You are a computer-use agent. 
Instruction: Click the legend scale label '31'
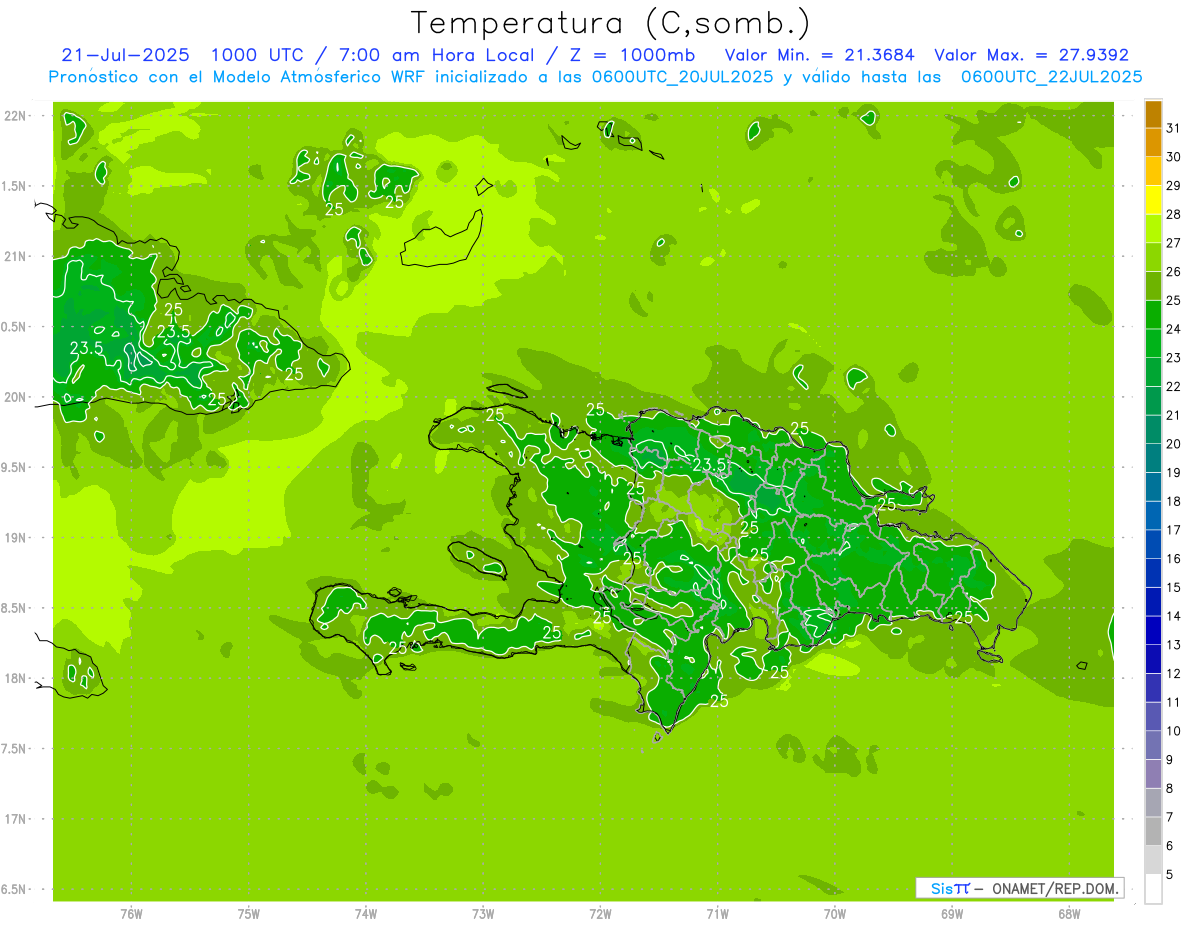tap(1173, 128)
